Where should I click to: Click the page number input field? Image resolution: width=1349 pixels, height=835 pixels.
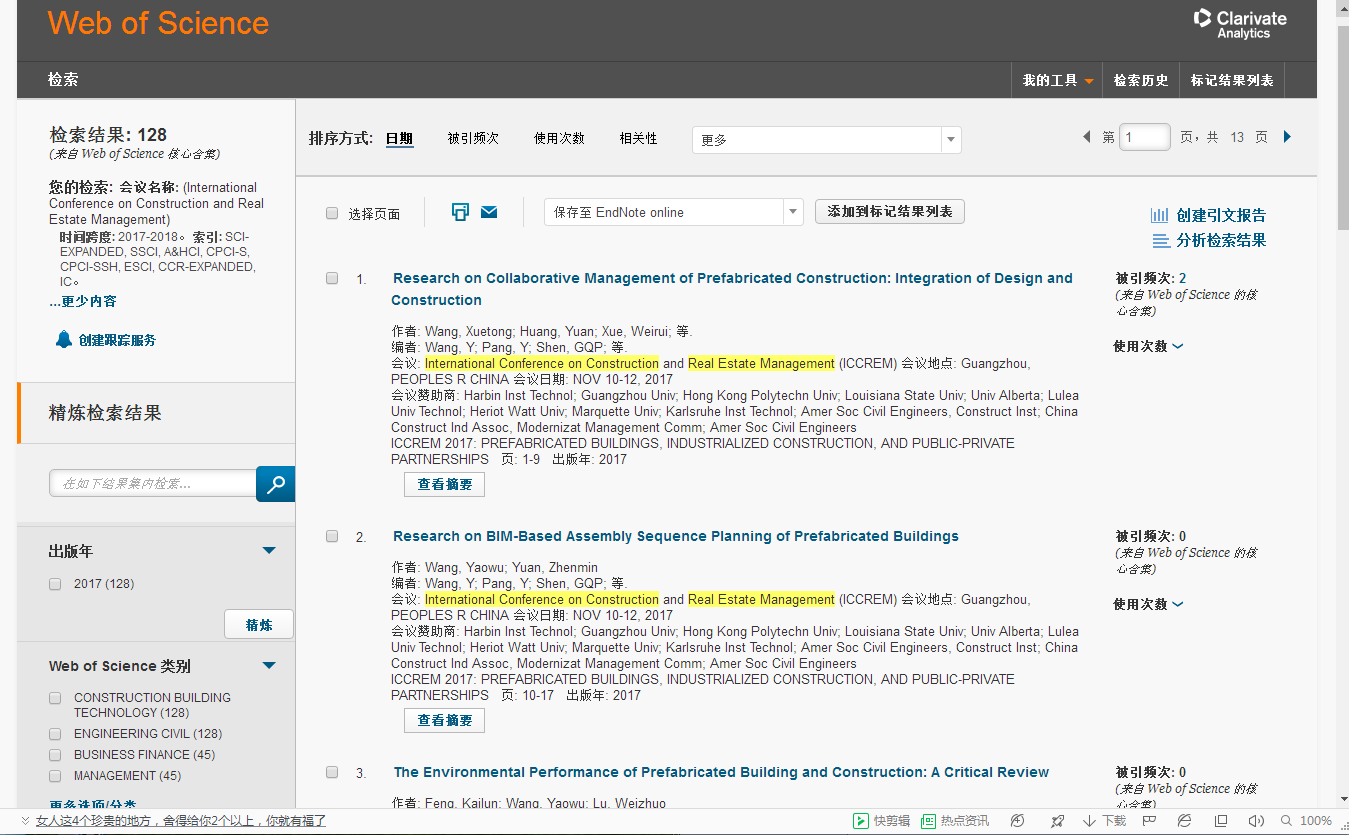(x=1145, y=137)
